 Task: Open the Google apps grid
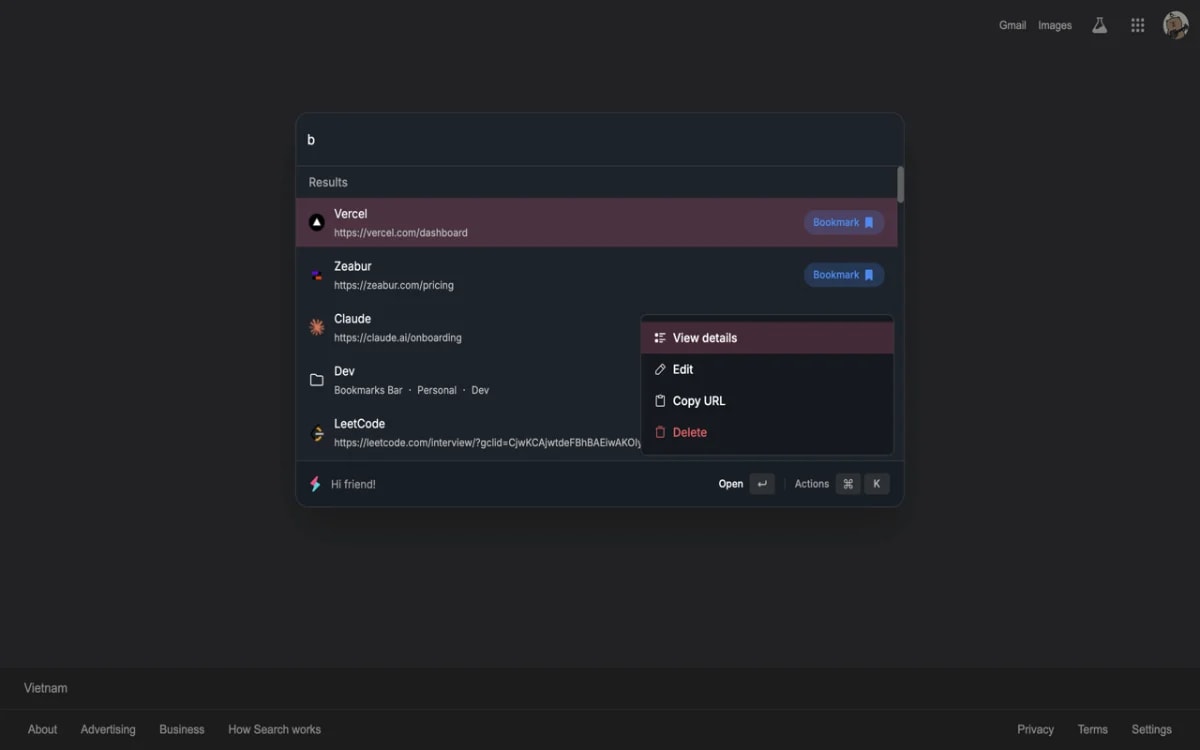(x=1137, y=25)
